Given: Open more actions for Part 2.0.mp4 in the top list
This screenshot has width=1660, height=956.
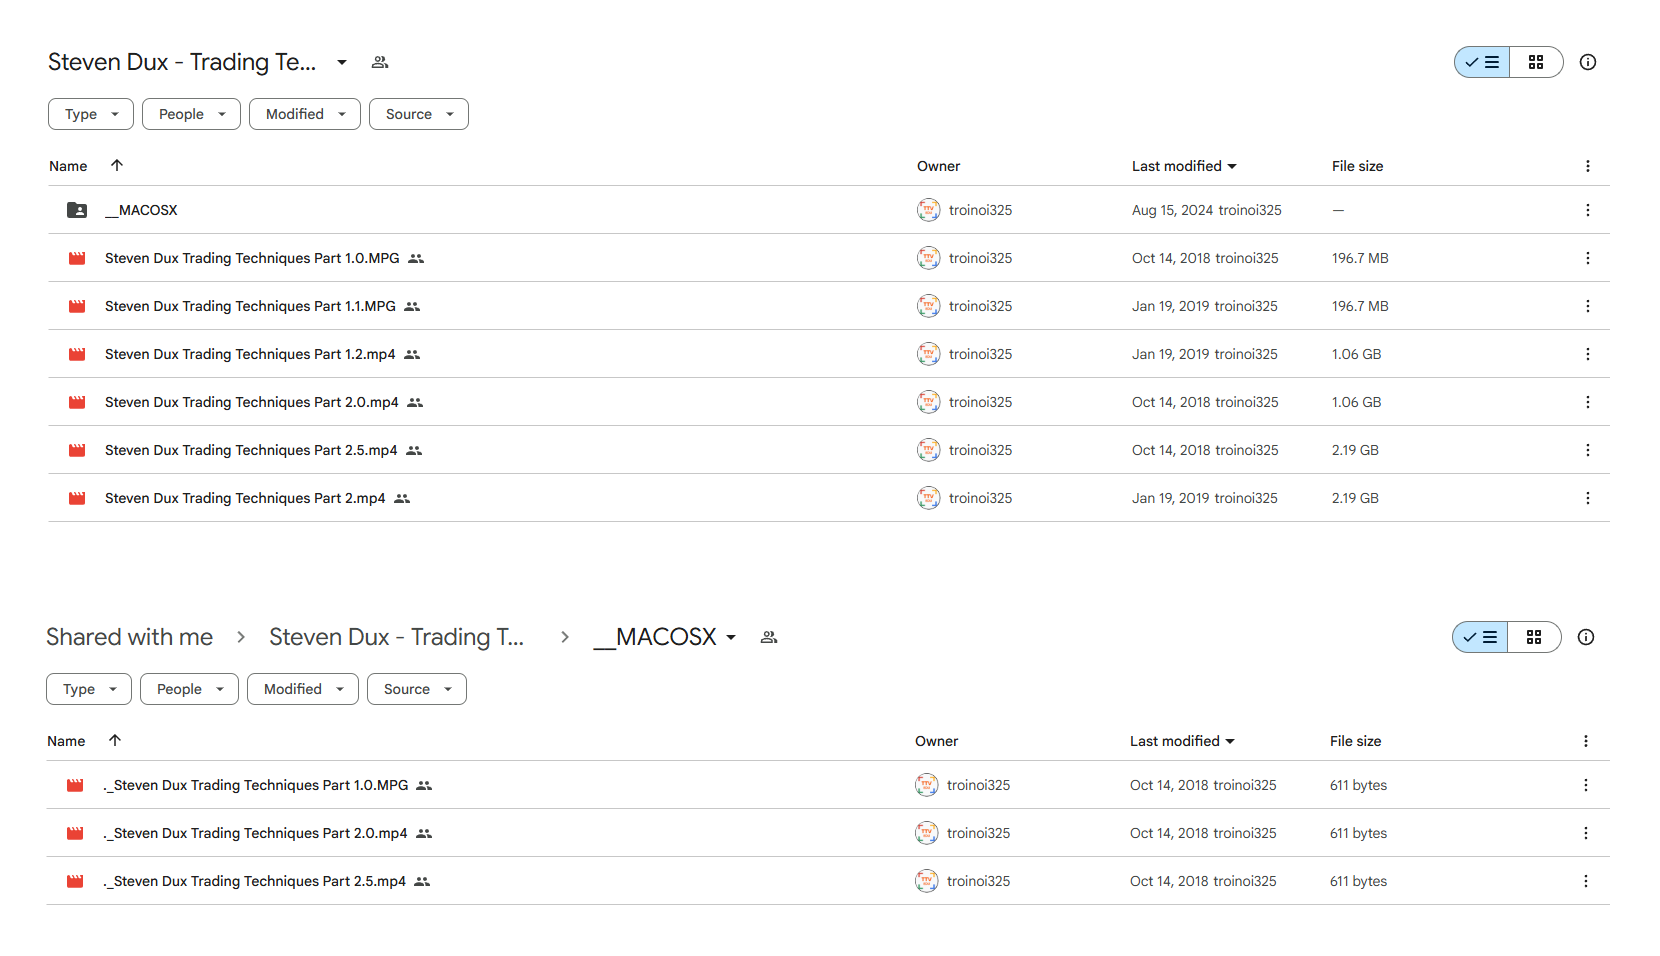Looking at the screenshot, I should tap(1587, 402).
